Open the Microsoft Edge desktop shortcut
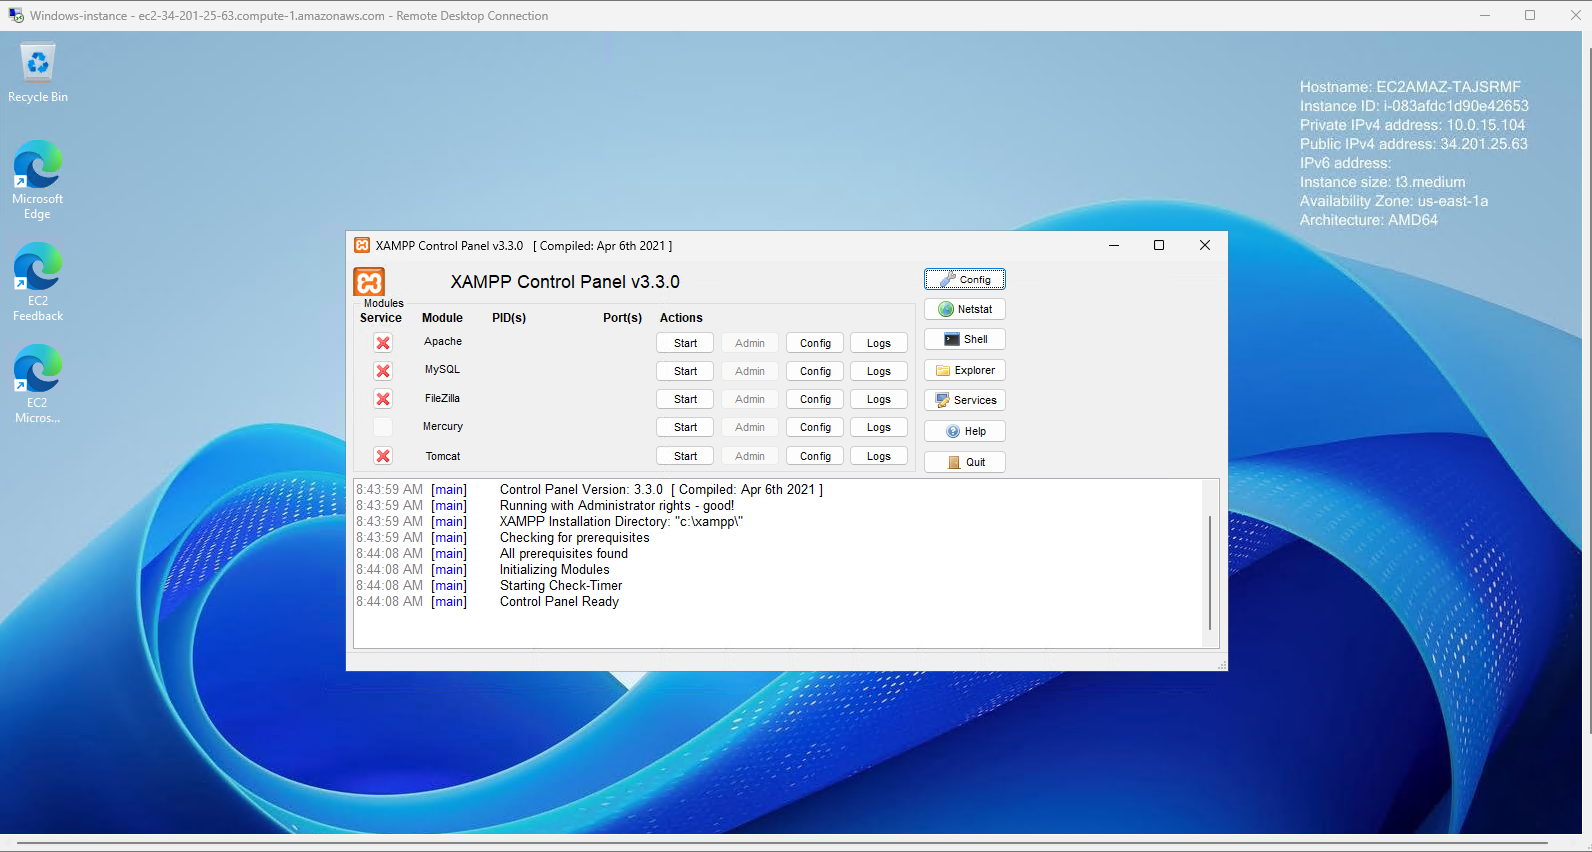 point(38,180)
